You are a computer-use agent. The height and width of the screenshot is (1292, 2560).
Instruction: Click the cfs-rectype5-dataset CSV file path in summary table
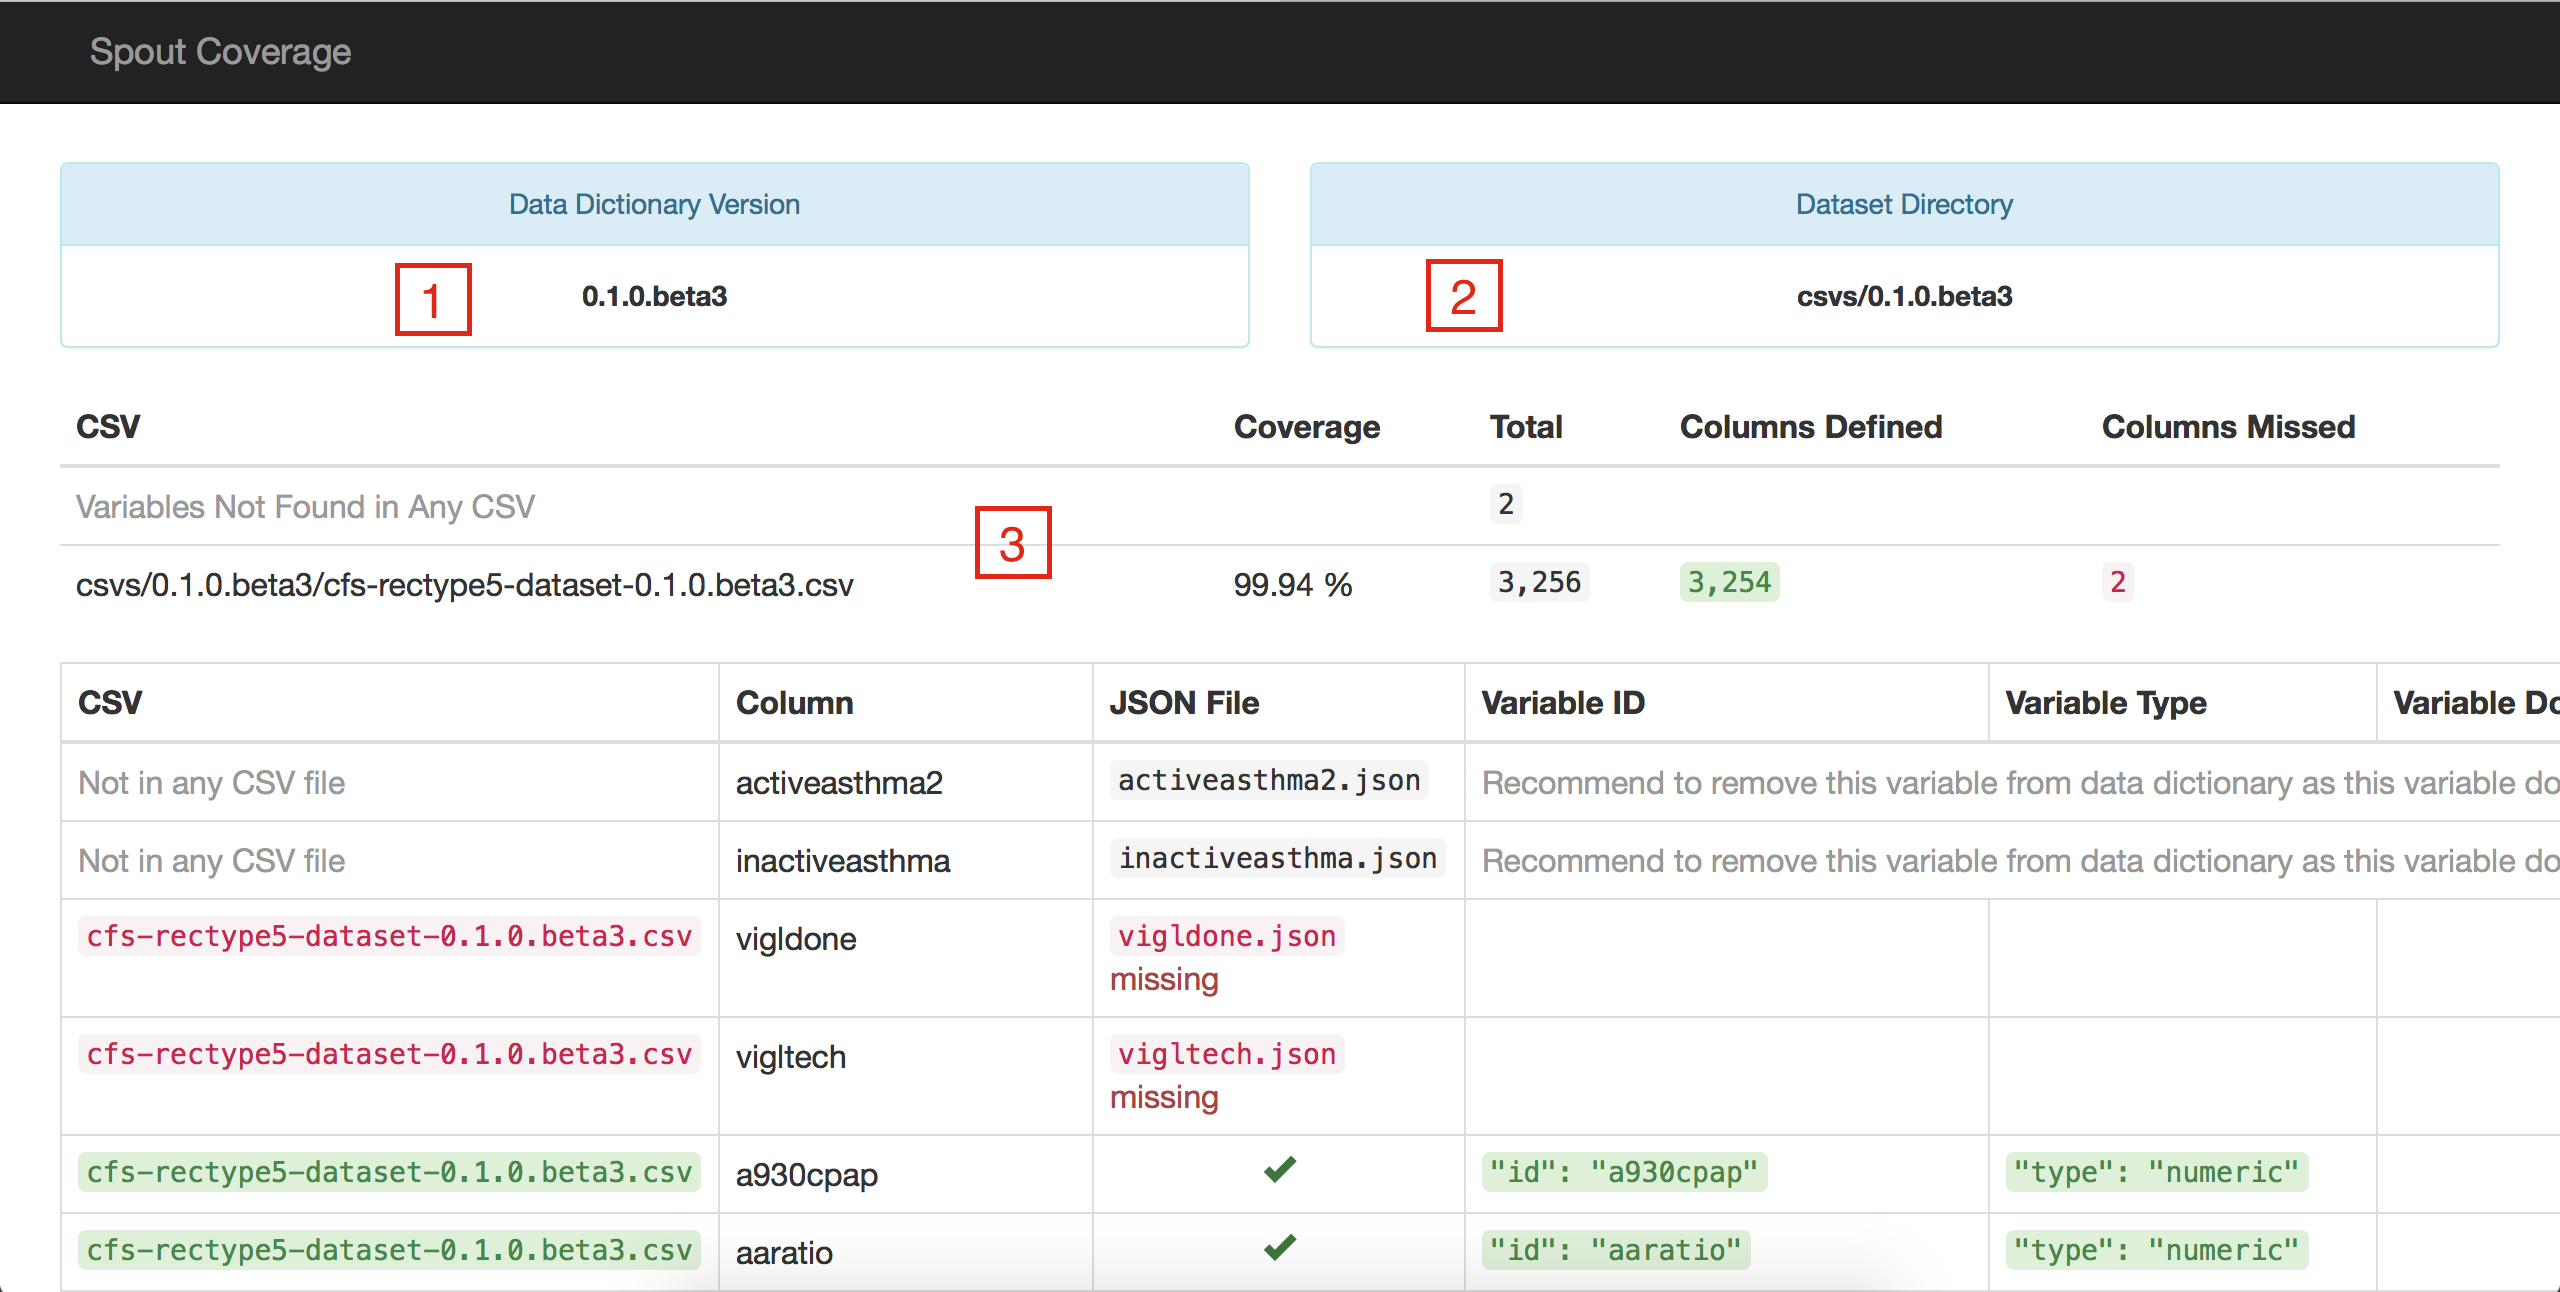pos(465,585)
